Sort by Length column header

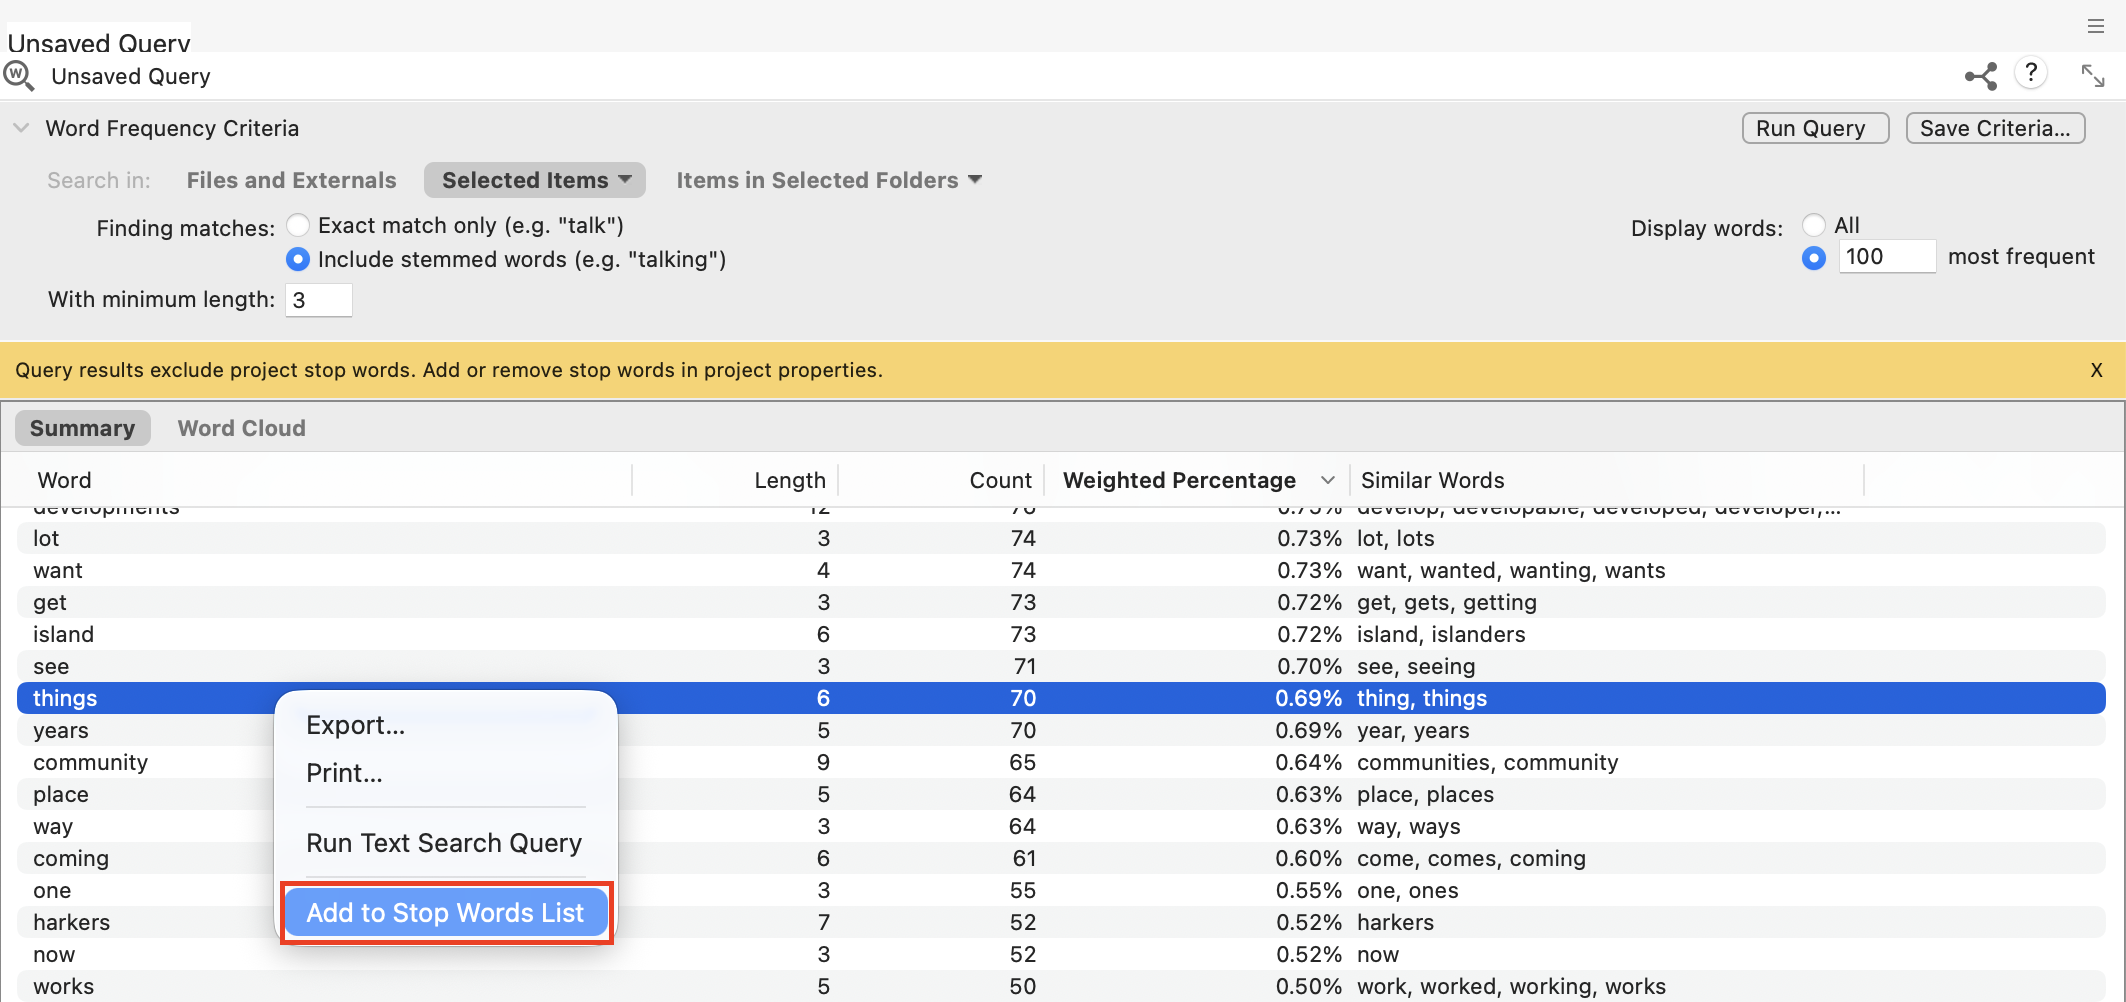pyautogui.click(x=789, y=480)
